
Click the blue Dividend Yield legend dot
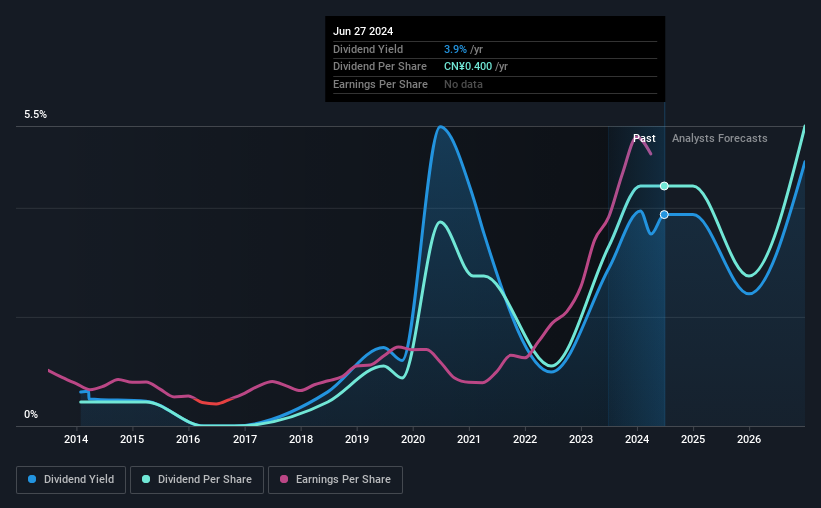(x=32, y=479)
